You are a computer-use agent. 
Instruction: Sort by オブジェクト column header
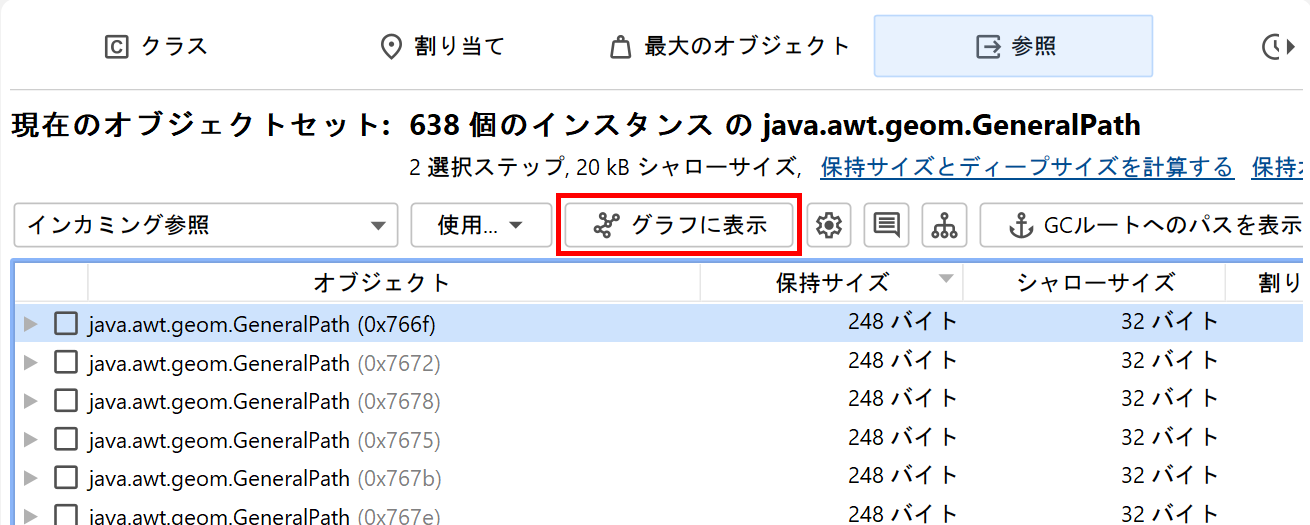click(394, 283)
